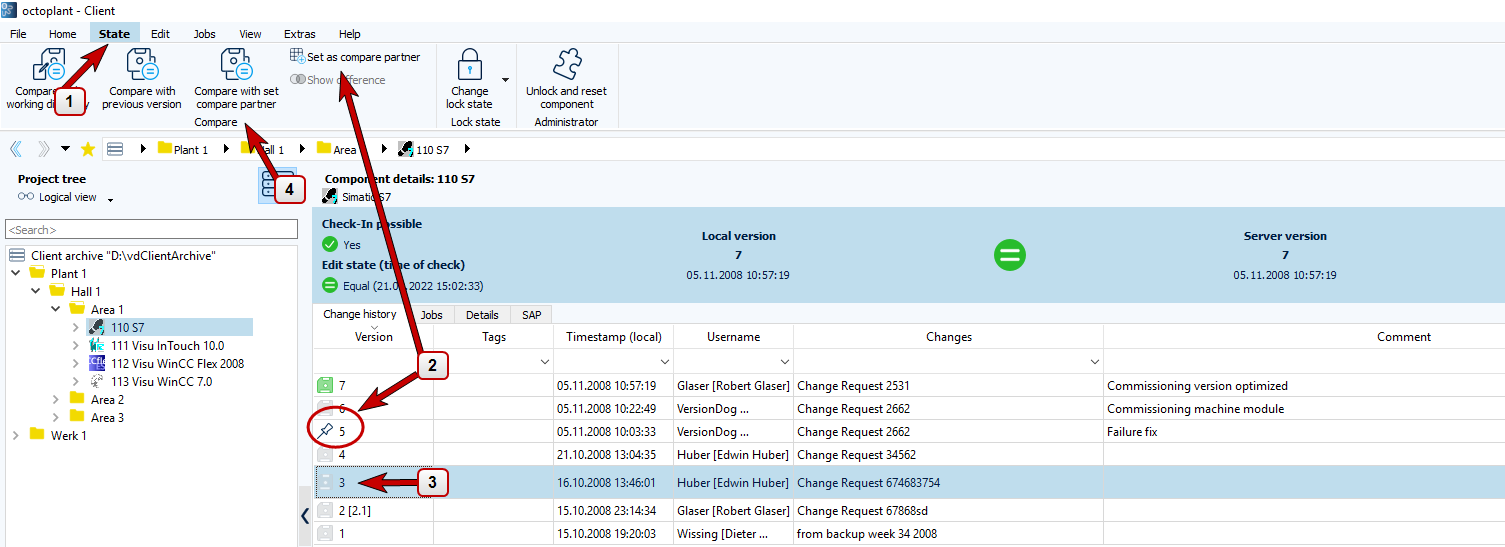
Task: Collapse the Hall 1 tree node
Action: pos(35,291)
